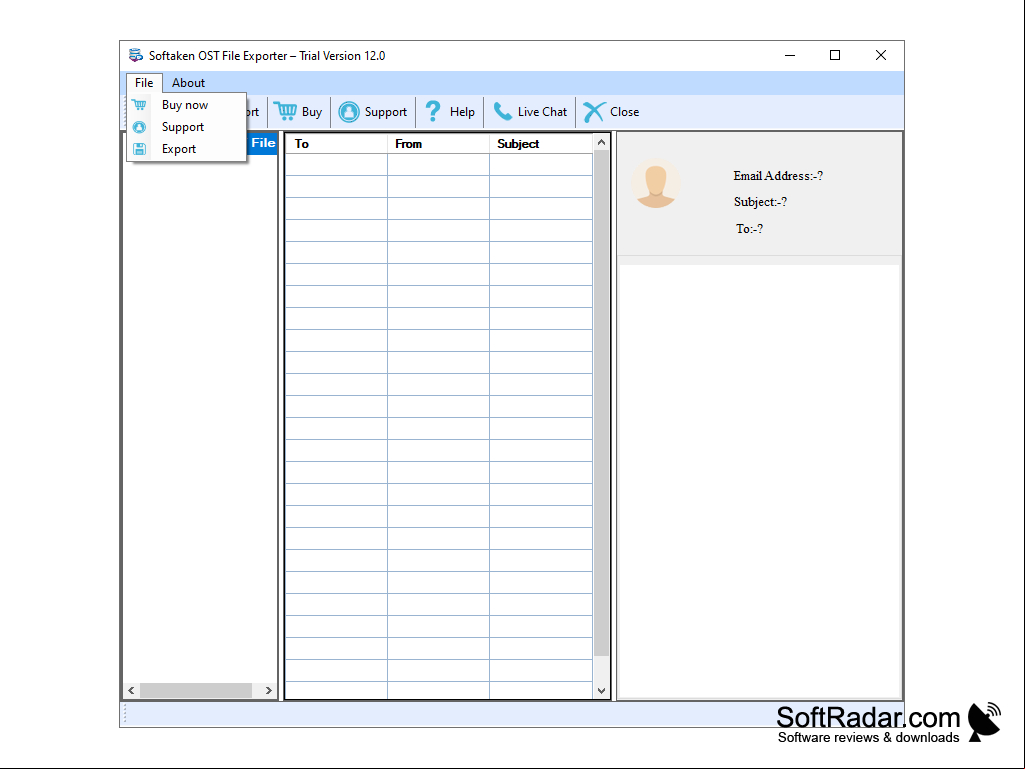Viewport: 1025px width, 769px height.
Task: Click the Buy toolbar label
Action: pyautogui.click(x=312, y=112)
